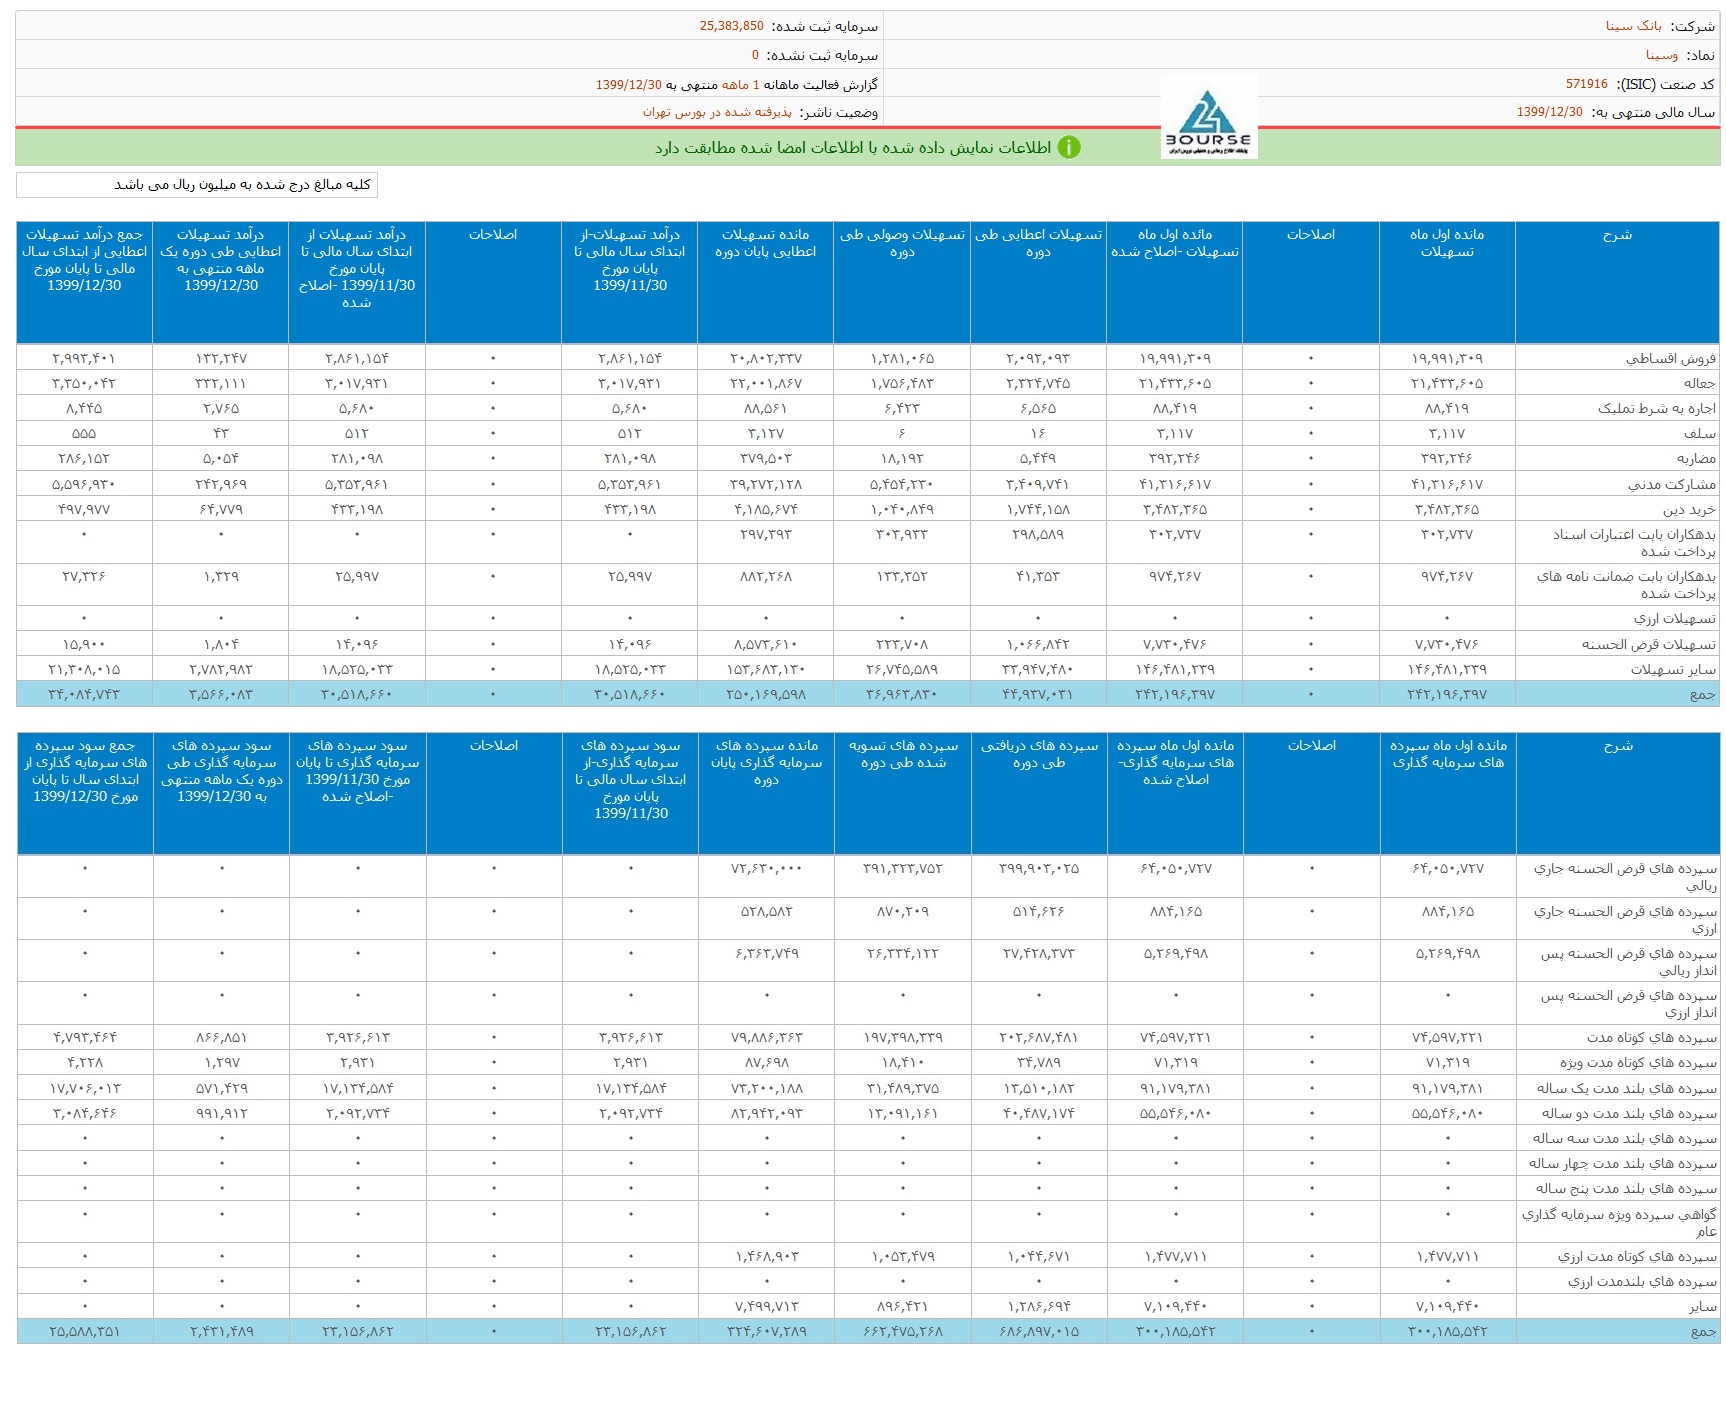Screen dimensions: 1726x1414
Task: Select the 'تسهیلات ارزي' row label
Action: coord(1675,619)
